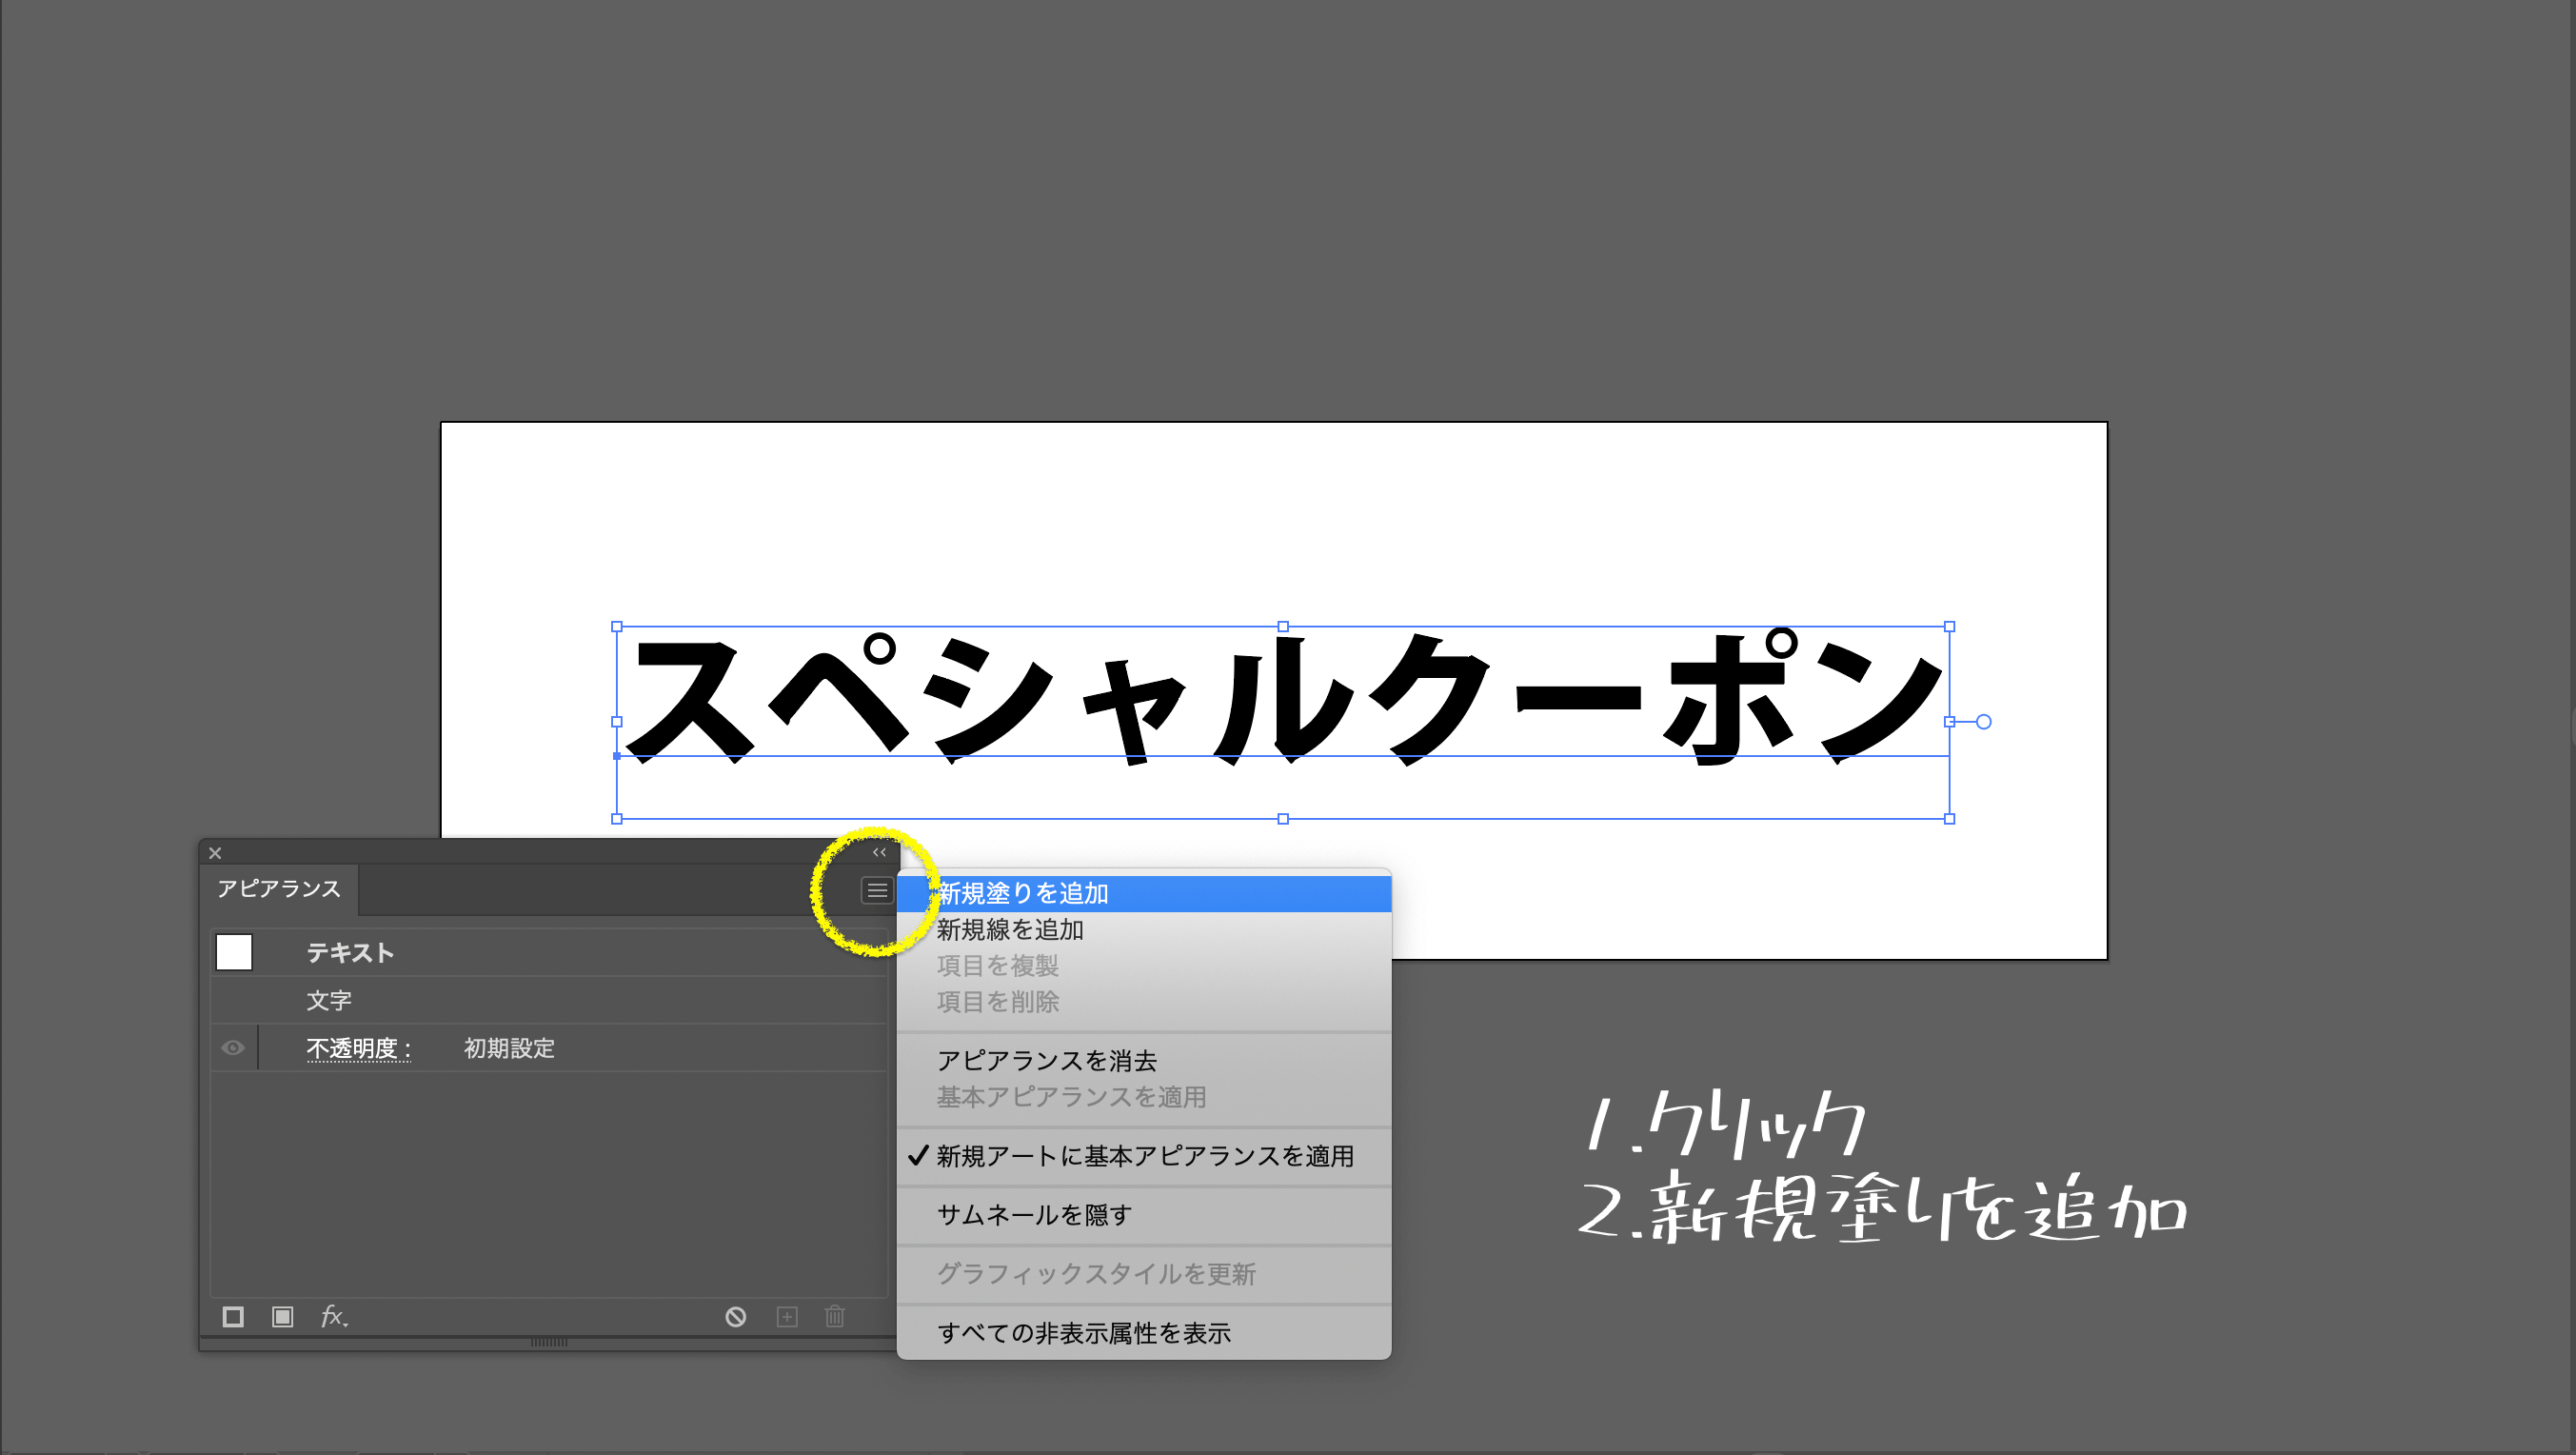Select the greyed 項目を削除 menu entry
This screenshot has height=1455, width=2576.
tap(1144, 1002)
